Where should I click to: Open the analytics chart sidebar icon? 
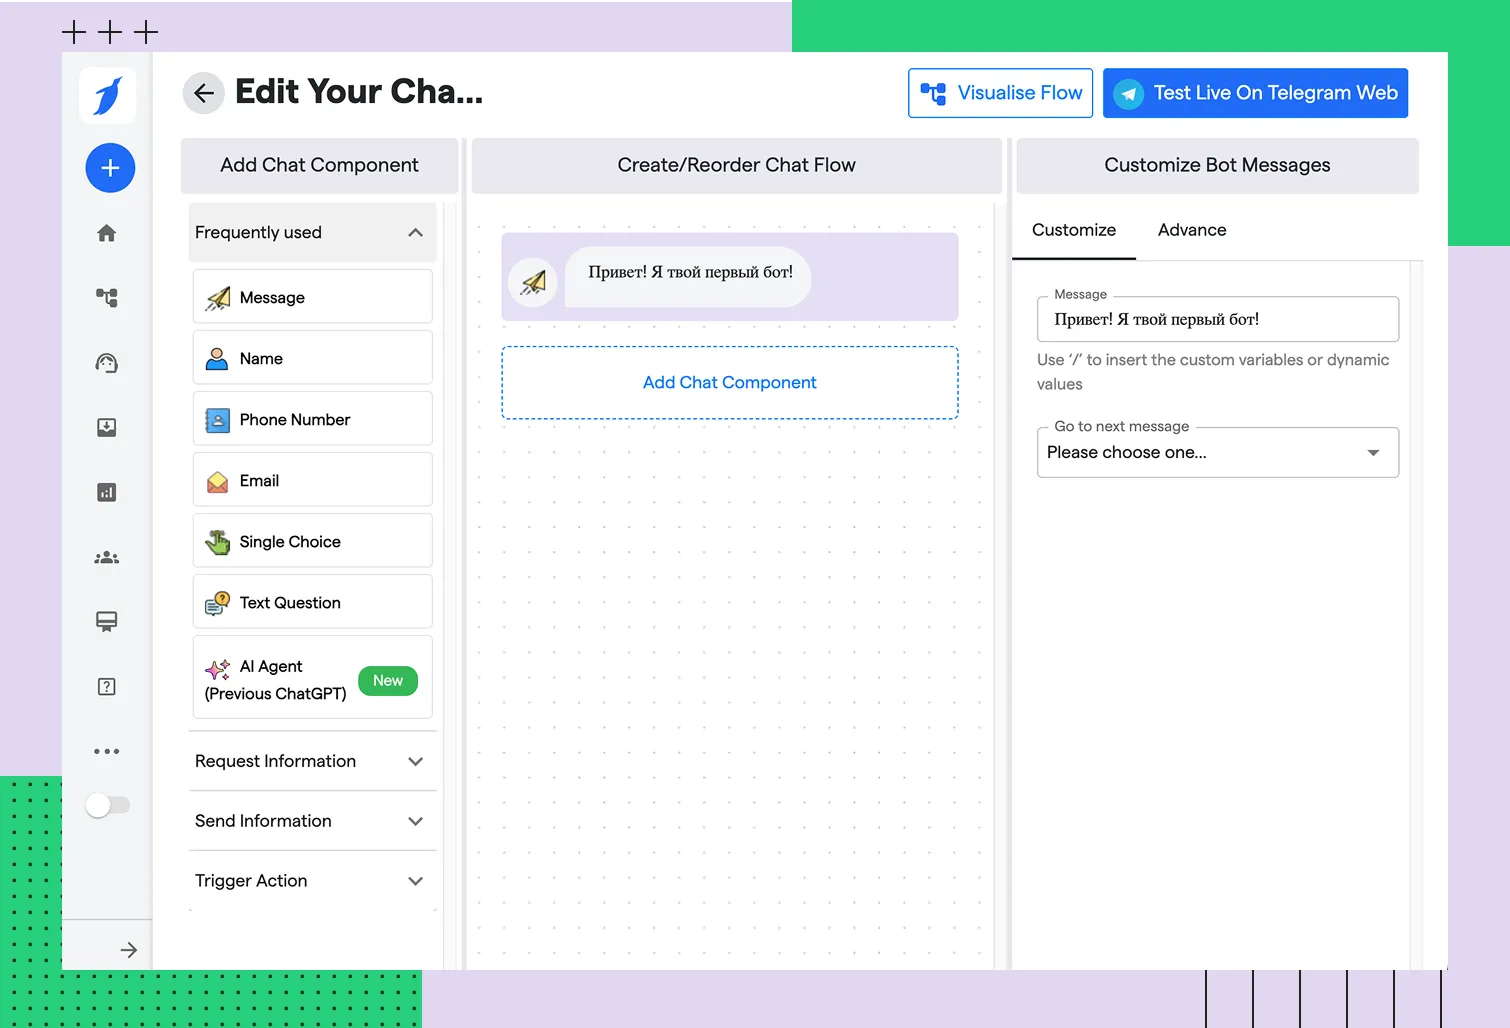107,492
